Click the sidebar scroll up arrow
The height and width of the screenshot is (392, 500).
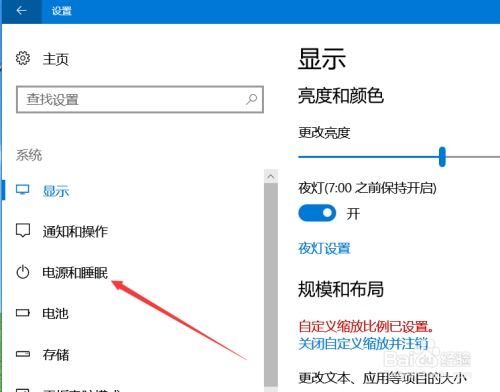(271, 176)
